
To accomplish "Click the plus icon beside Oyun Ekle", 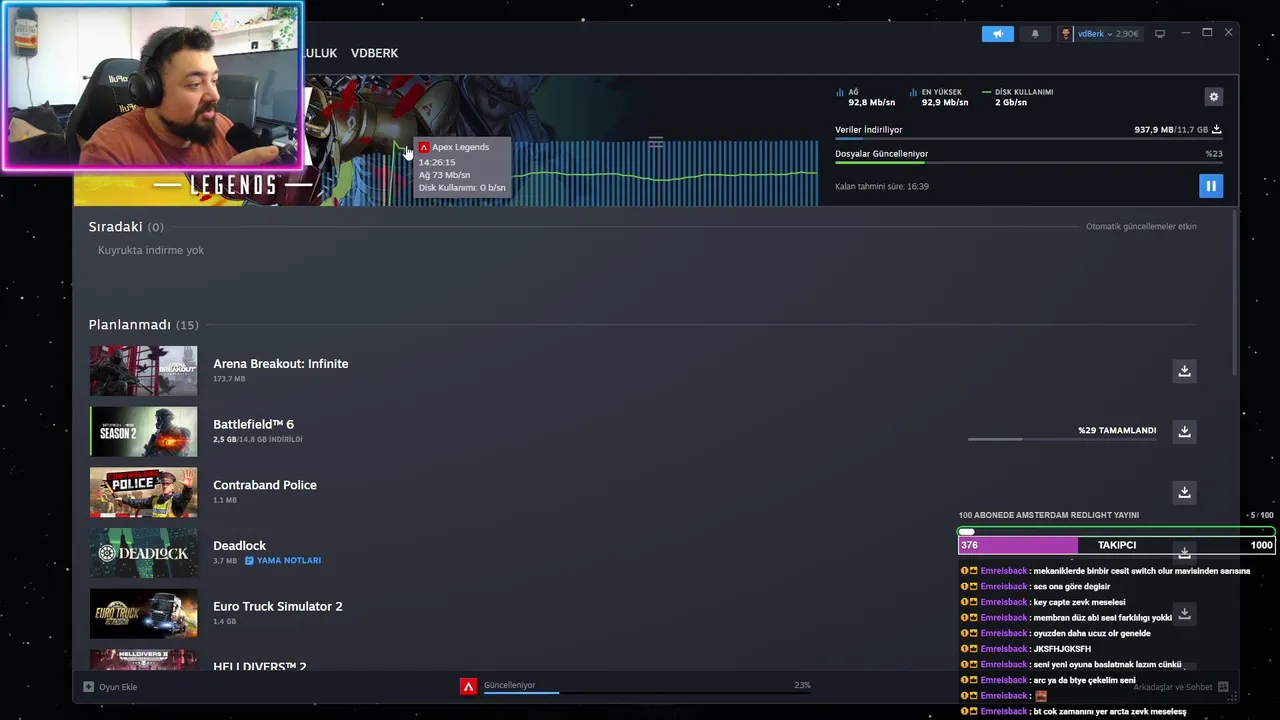I will tap(88, 687).
